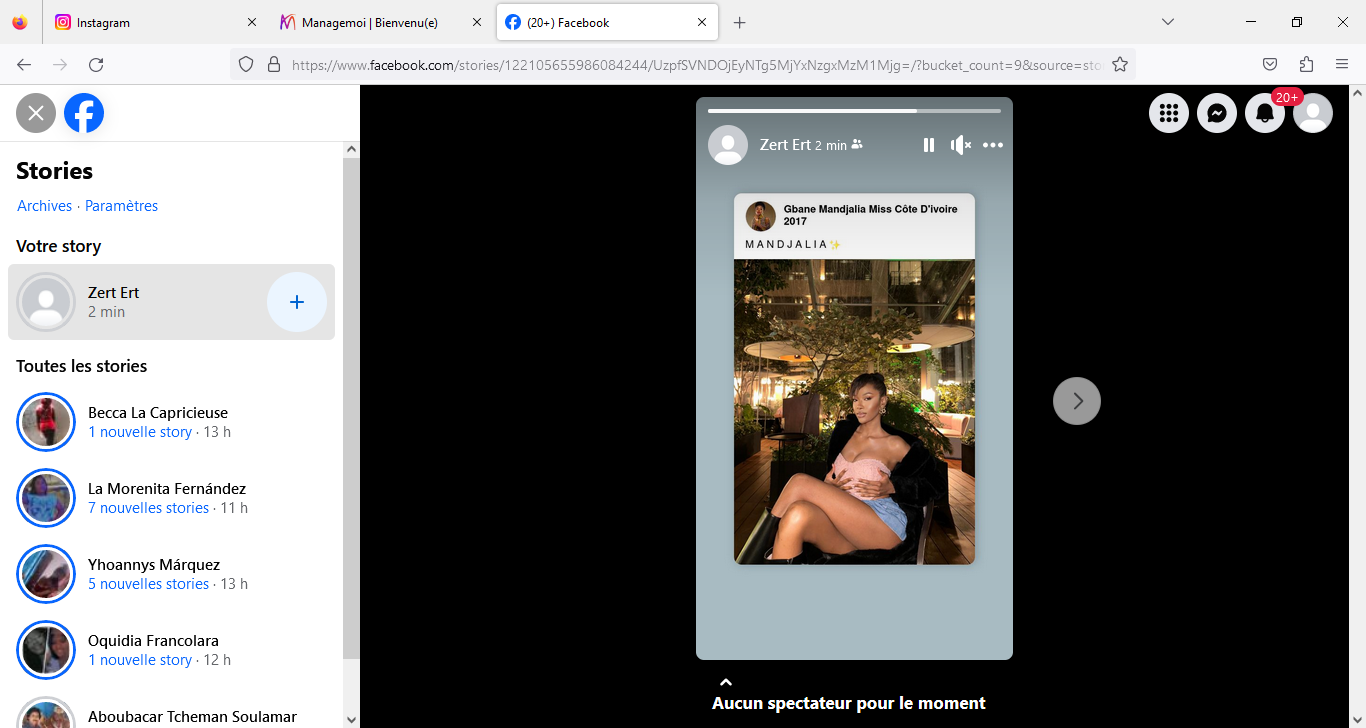Open the notifications bell
The image size is (1366, 728).
[x=1265, y=113]
